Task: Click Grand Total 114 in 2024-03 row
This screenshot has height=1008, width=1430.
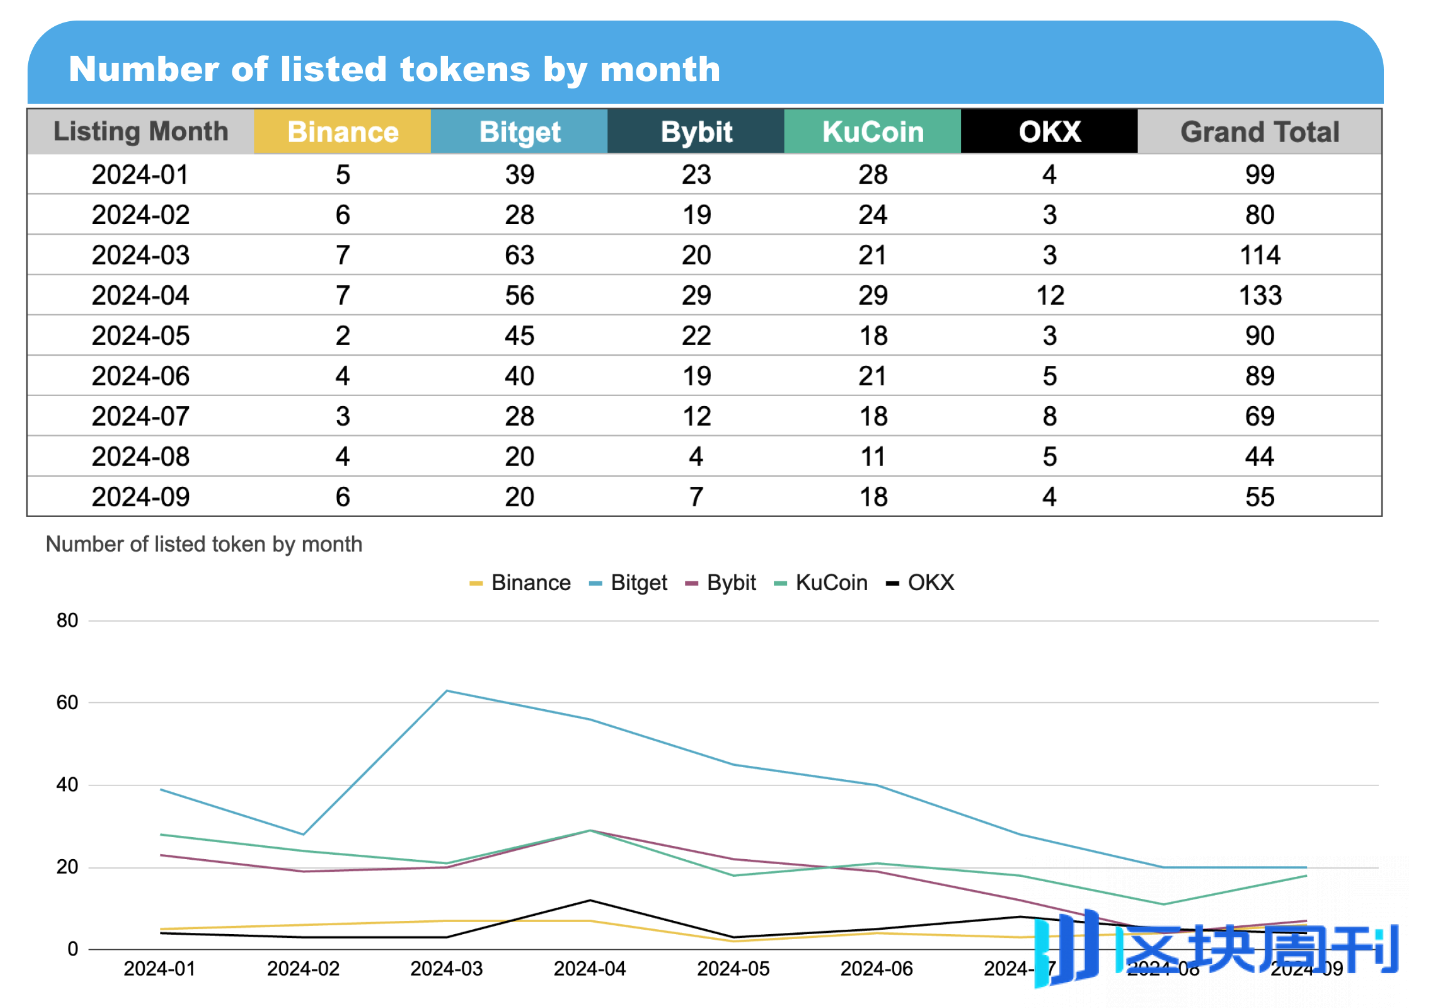Action: tap(1260, 255)
